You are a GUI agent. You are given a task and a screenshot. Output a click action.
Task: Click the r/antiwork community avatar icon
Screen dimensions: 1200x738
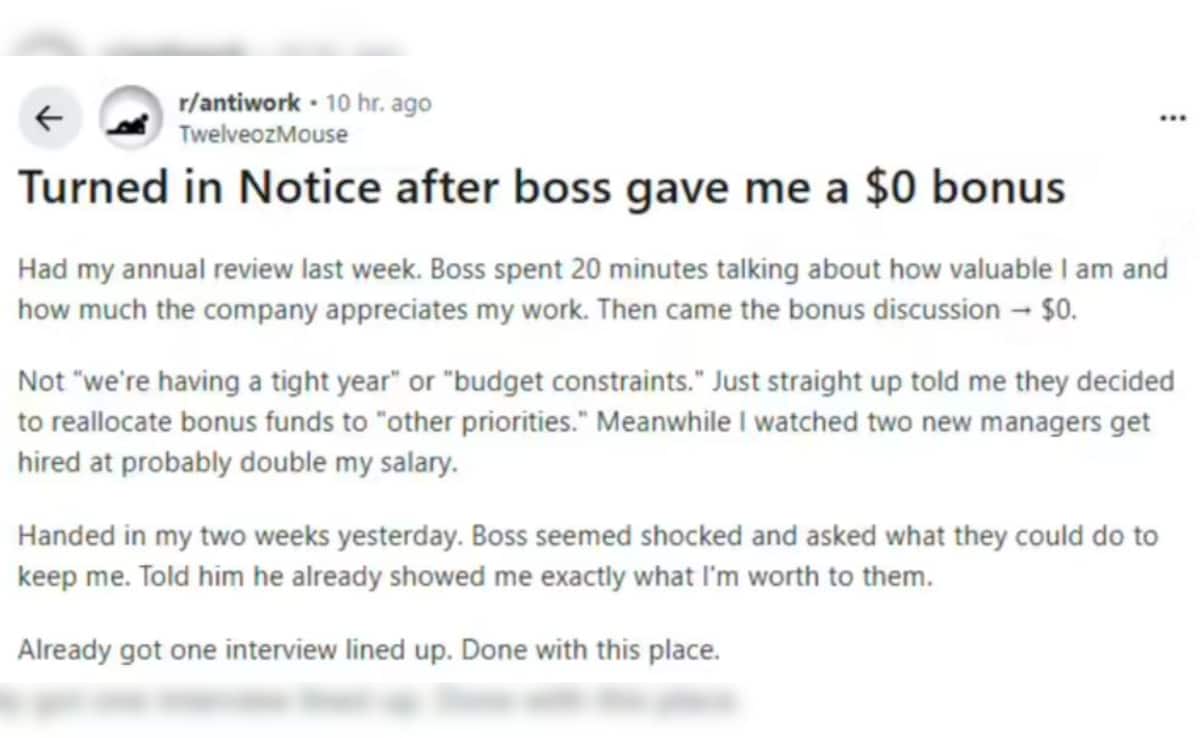[x=130, y=119]
